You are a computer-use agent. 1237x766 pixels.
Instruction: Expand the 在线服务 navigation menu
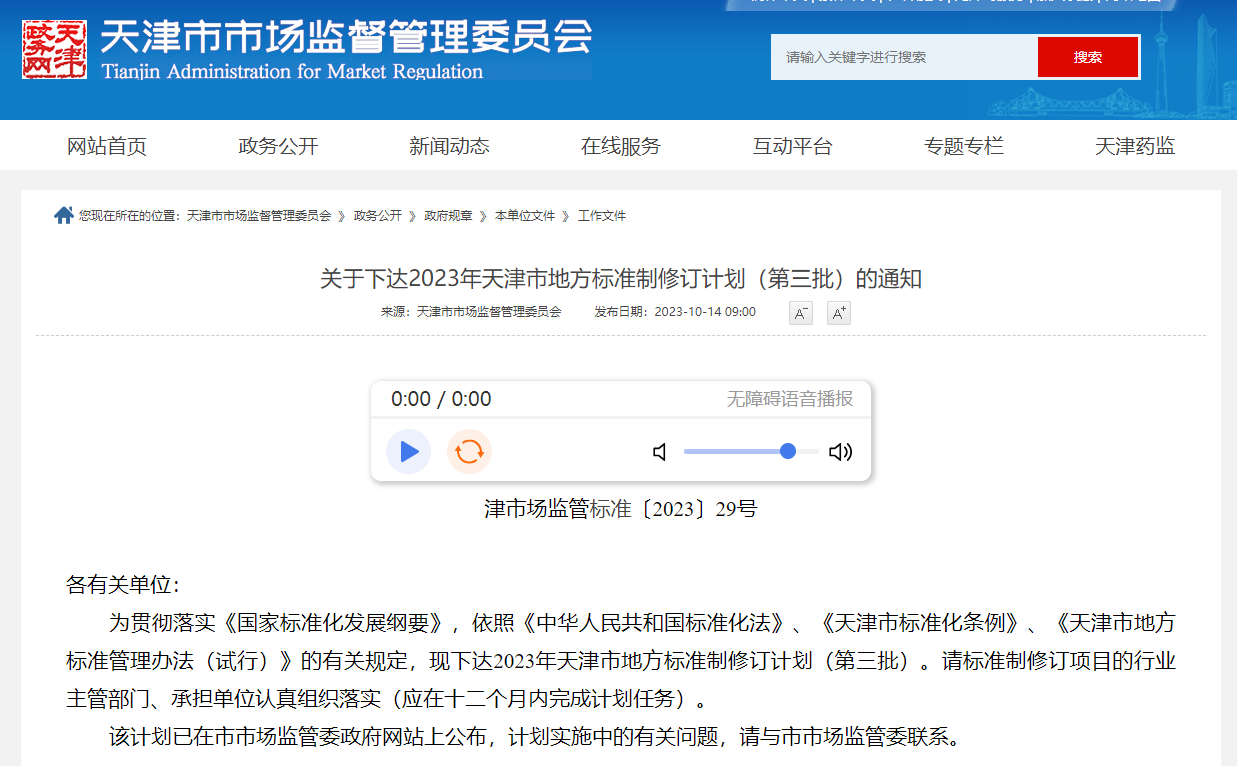(621, 147)
